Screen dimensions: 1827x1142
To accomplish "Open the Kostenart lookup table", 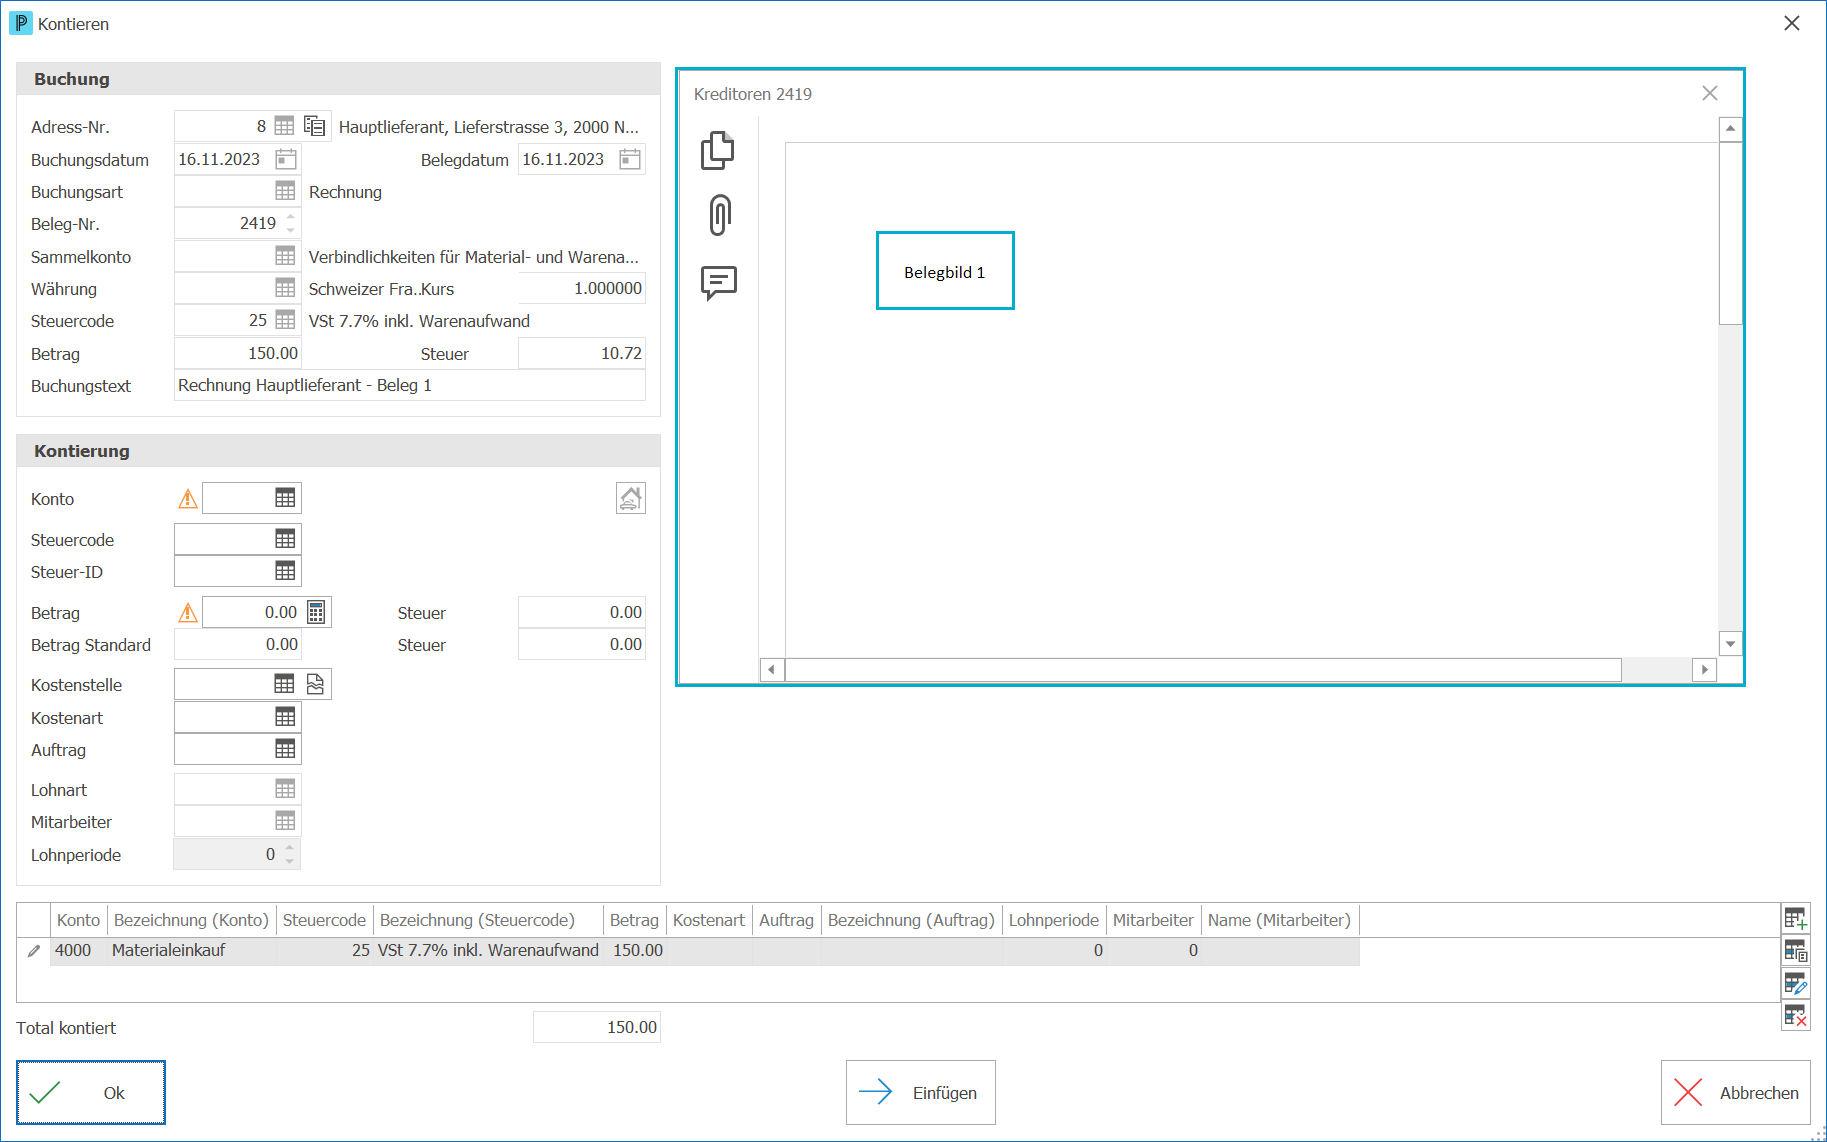I will coord(285,717).
